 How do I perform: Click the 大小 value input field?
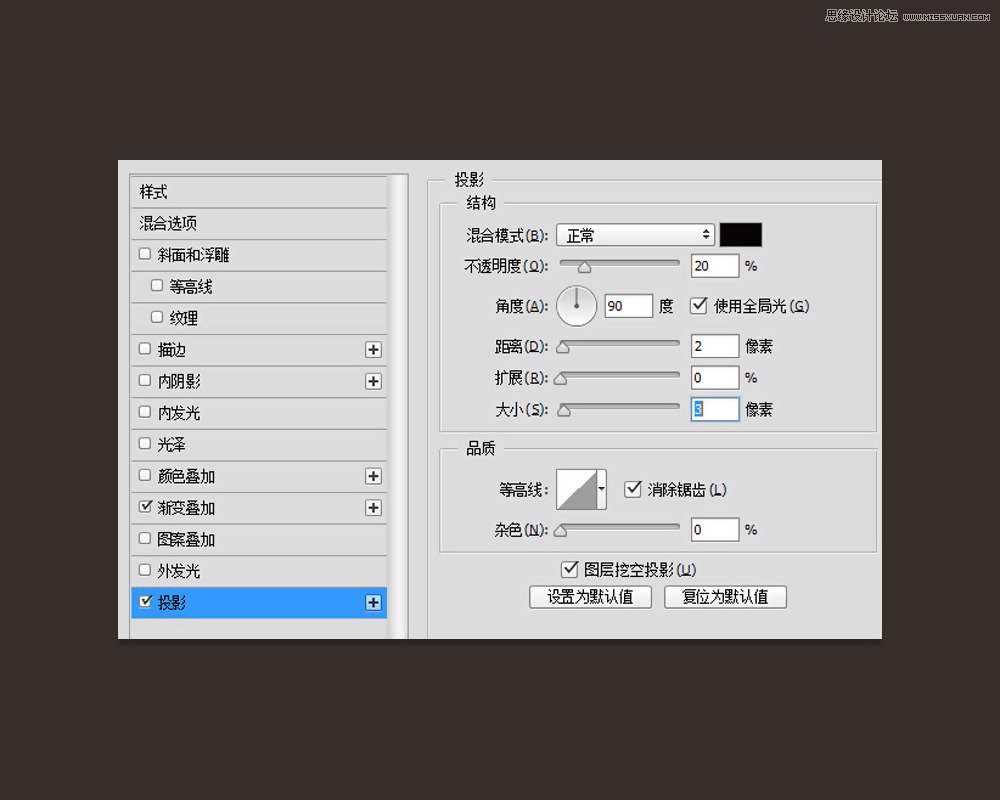(714, 409)
